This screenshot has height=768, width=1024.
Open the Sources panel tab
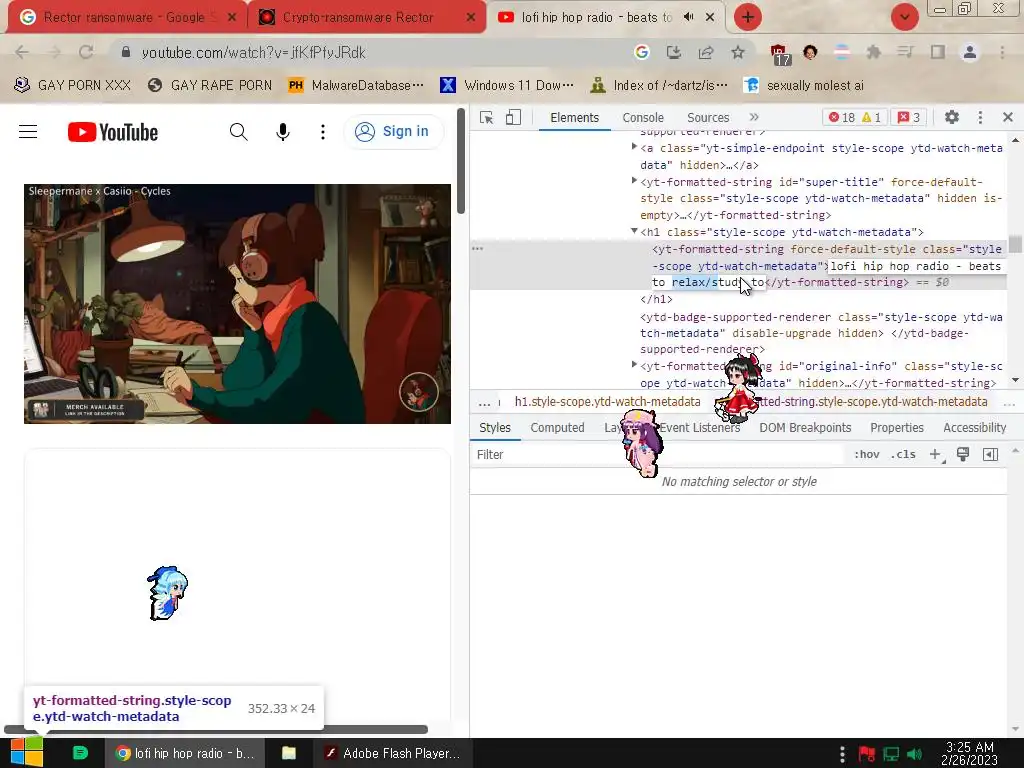tap(708, 118)
